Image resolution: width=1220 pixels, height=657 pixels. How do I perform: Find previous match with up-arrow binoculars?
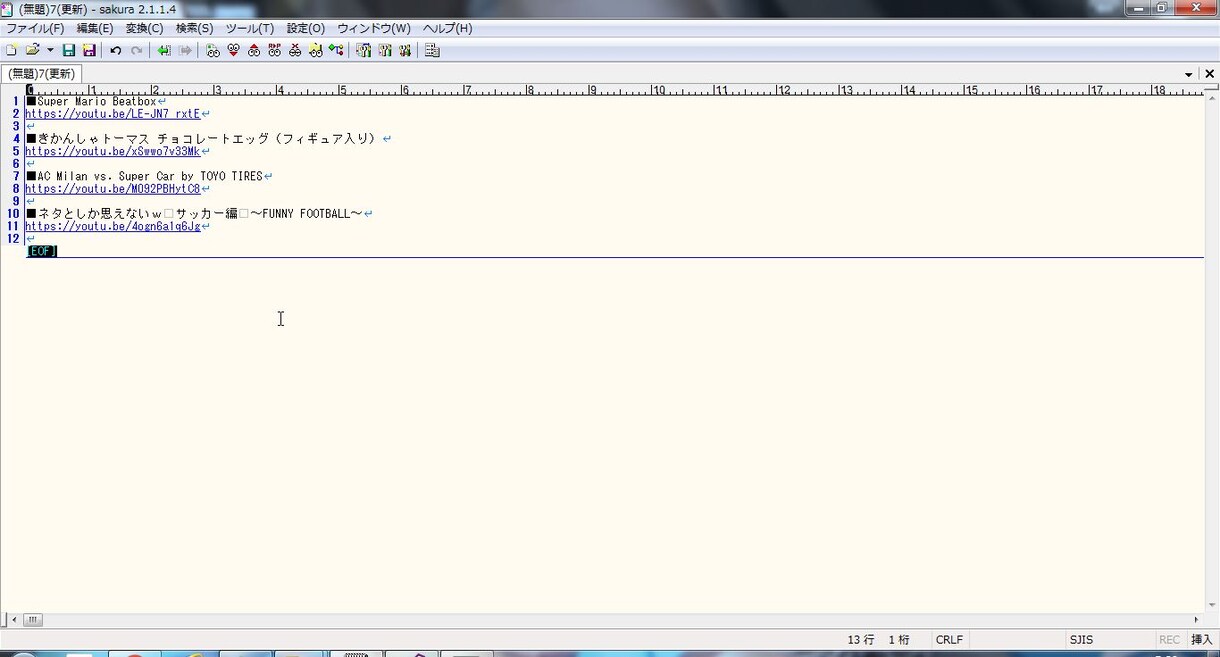coord(254,50)
